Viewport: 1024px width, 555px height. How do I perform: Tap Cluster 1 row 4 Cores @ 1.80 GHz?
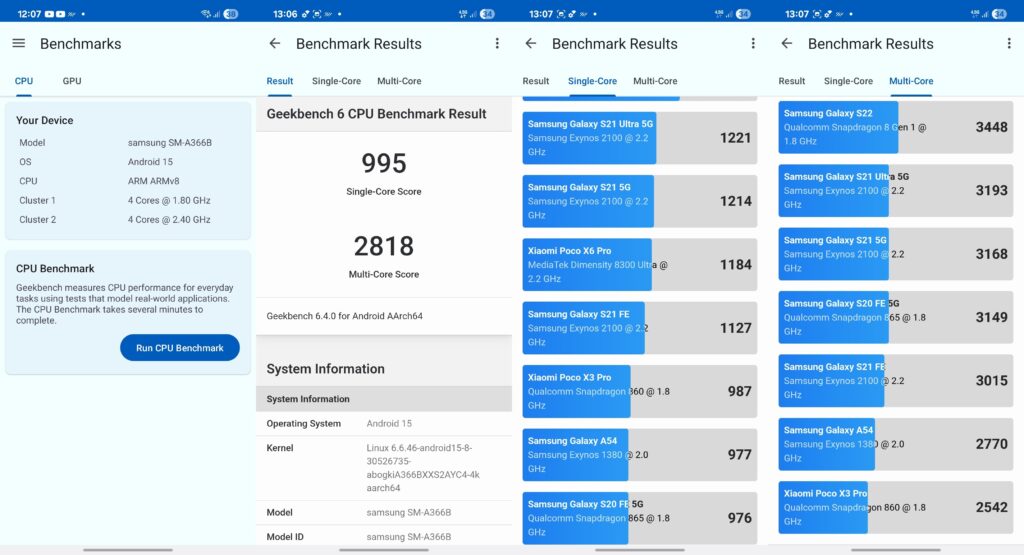[x=128, y=200]
